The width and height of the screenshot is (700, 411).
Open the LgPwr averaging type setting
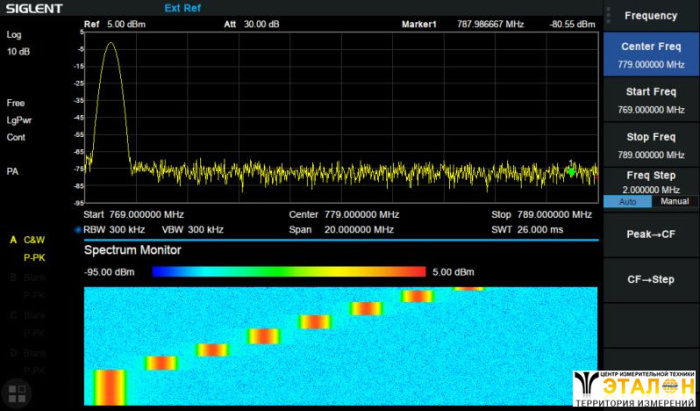click(x=20, y=120)
